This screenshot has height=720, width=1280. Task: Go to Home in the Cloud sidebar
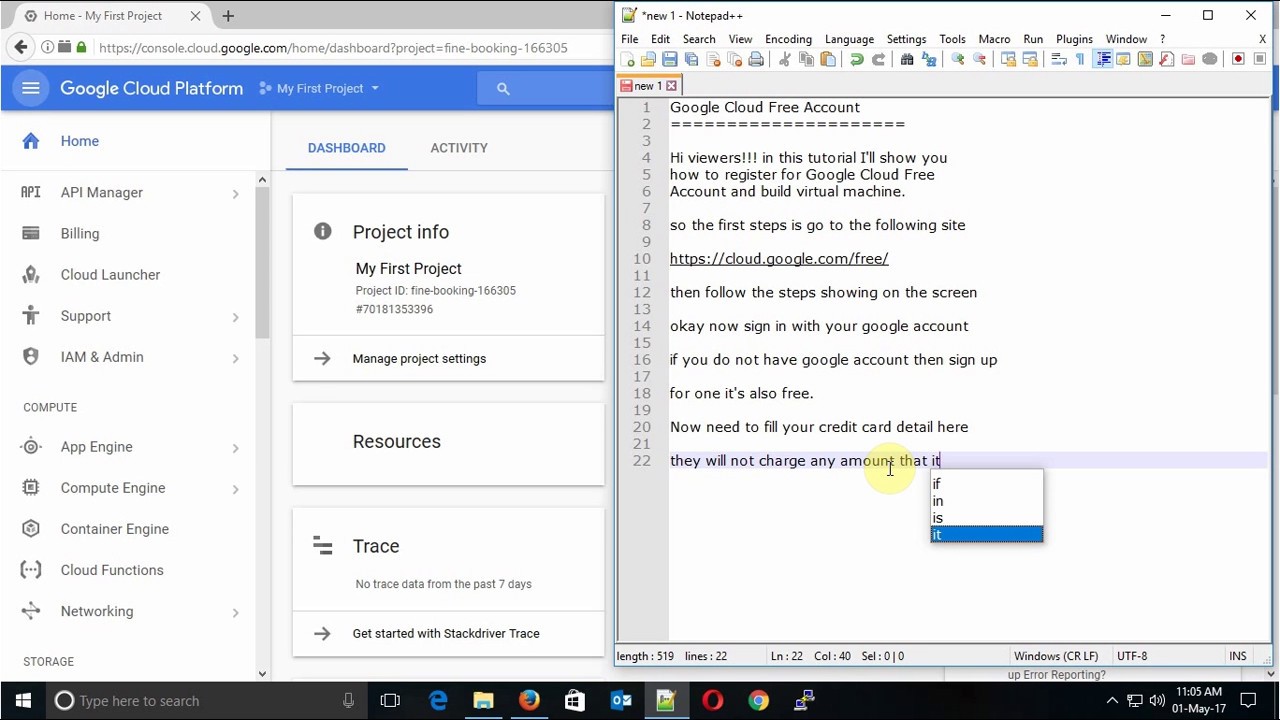pos(79,141)
